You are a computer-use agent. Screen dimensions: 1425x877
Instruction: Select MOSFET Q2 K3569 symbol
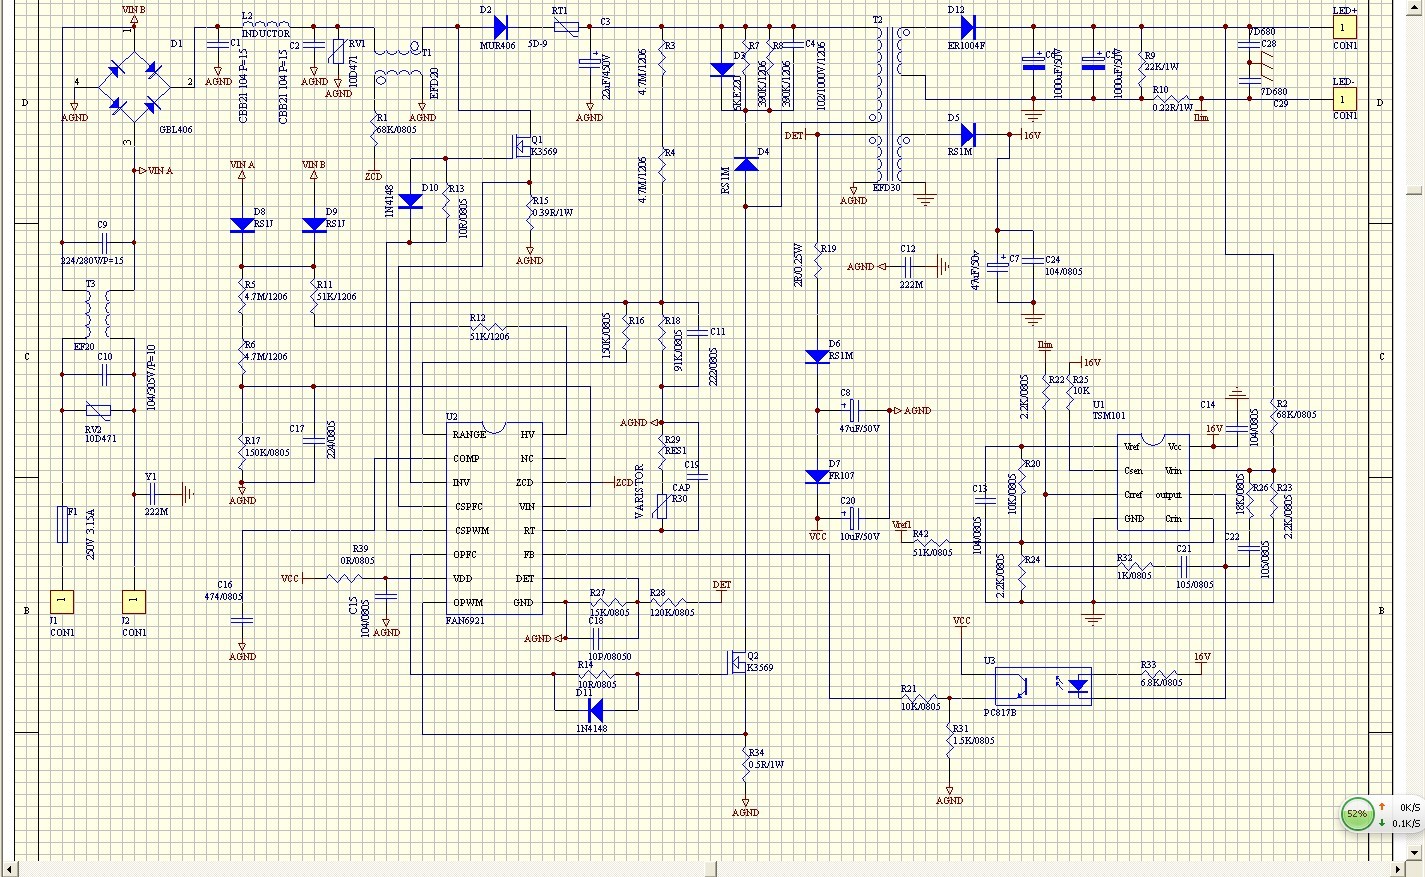click(x=737, y=662)
